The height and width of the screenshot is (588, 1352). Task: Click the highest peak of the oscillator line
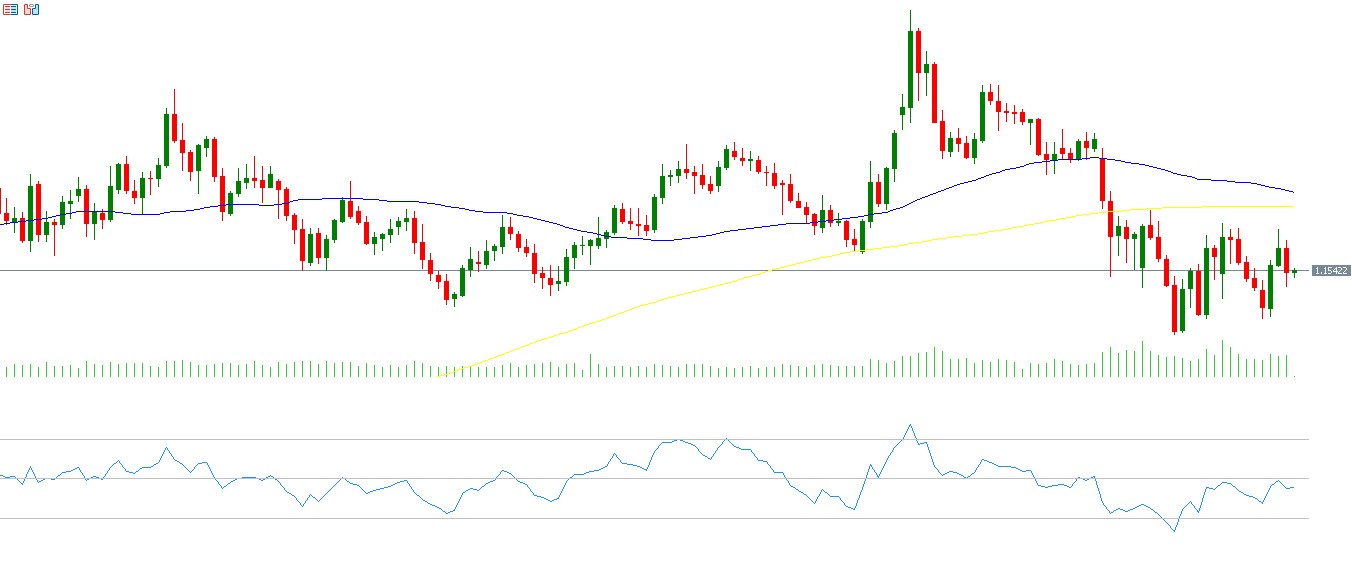(x=909, y=425)
